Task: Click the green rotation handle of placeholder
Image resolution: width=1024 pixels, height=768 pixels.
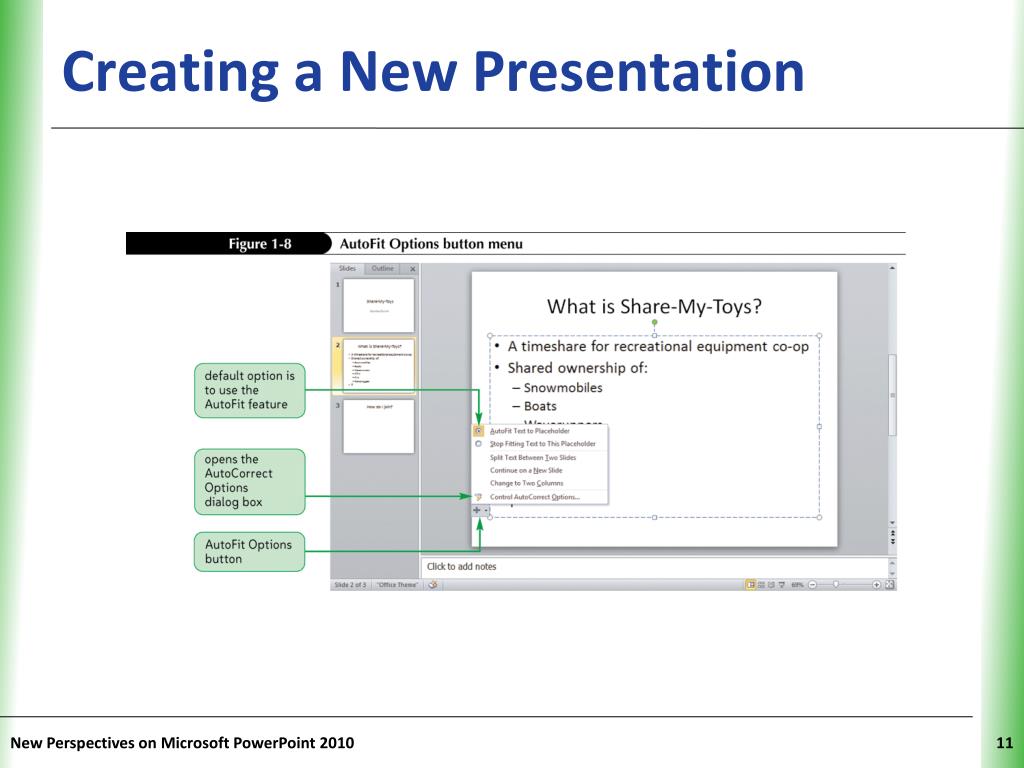Action: click(x=654, y=323)
